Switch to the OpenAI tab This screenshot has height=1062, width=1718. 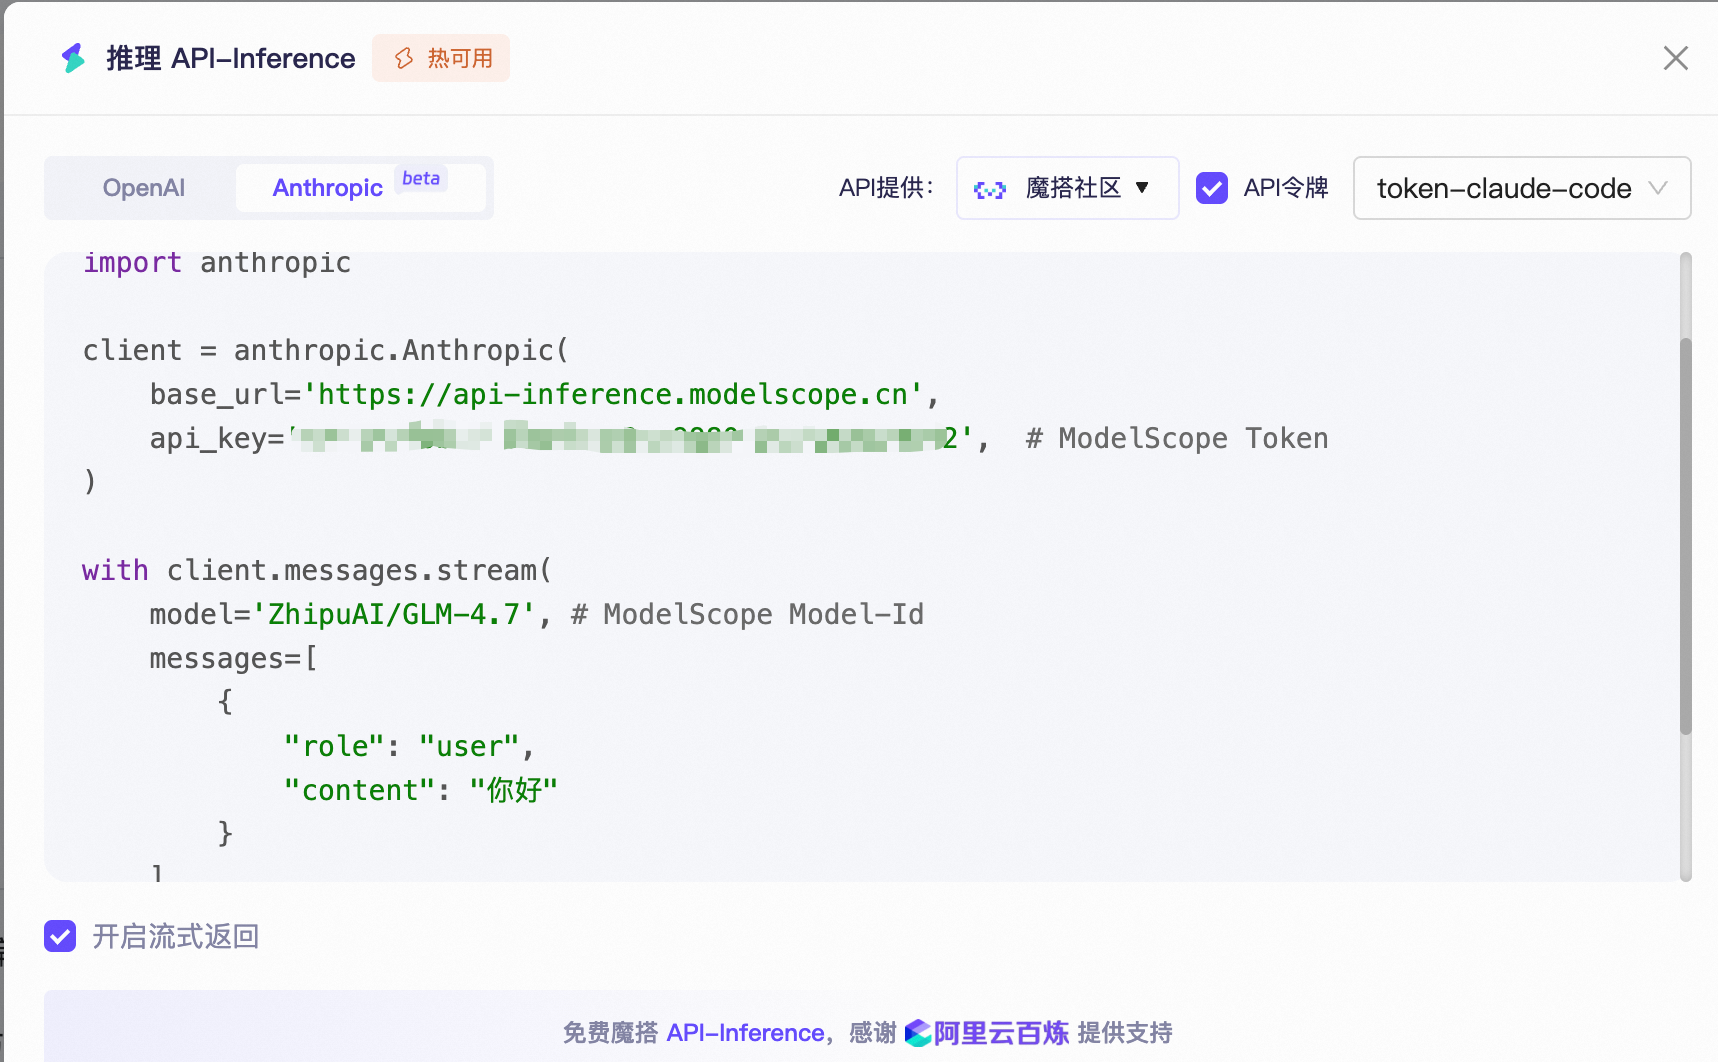click(144, 188)
